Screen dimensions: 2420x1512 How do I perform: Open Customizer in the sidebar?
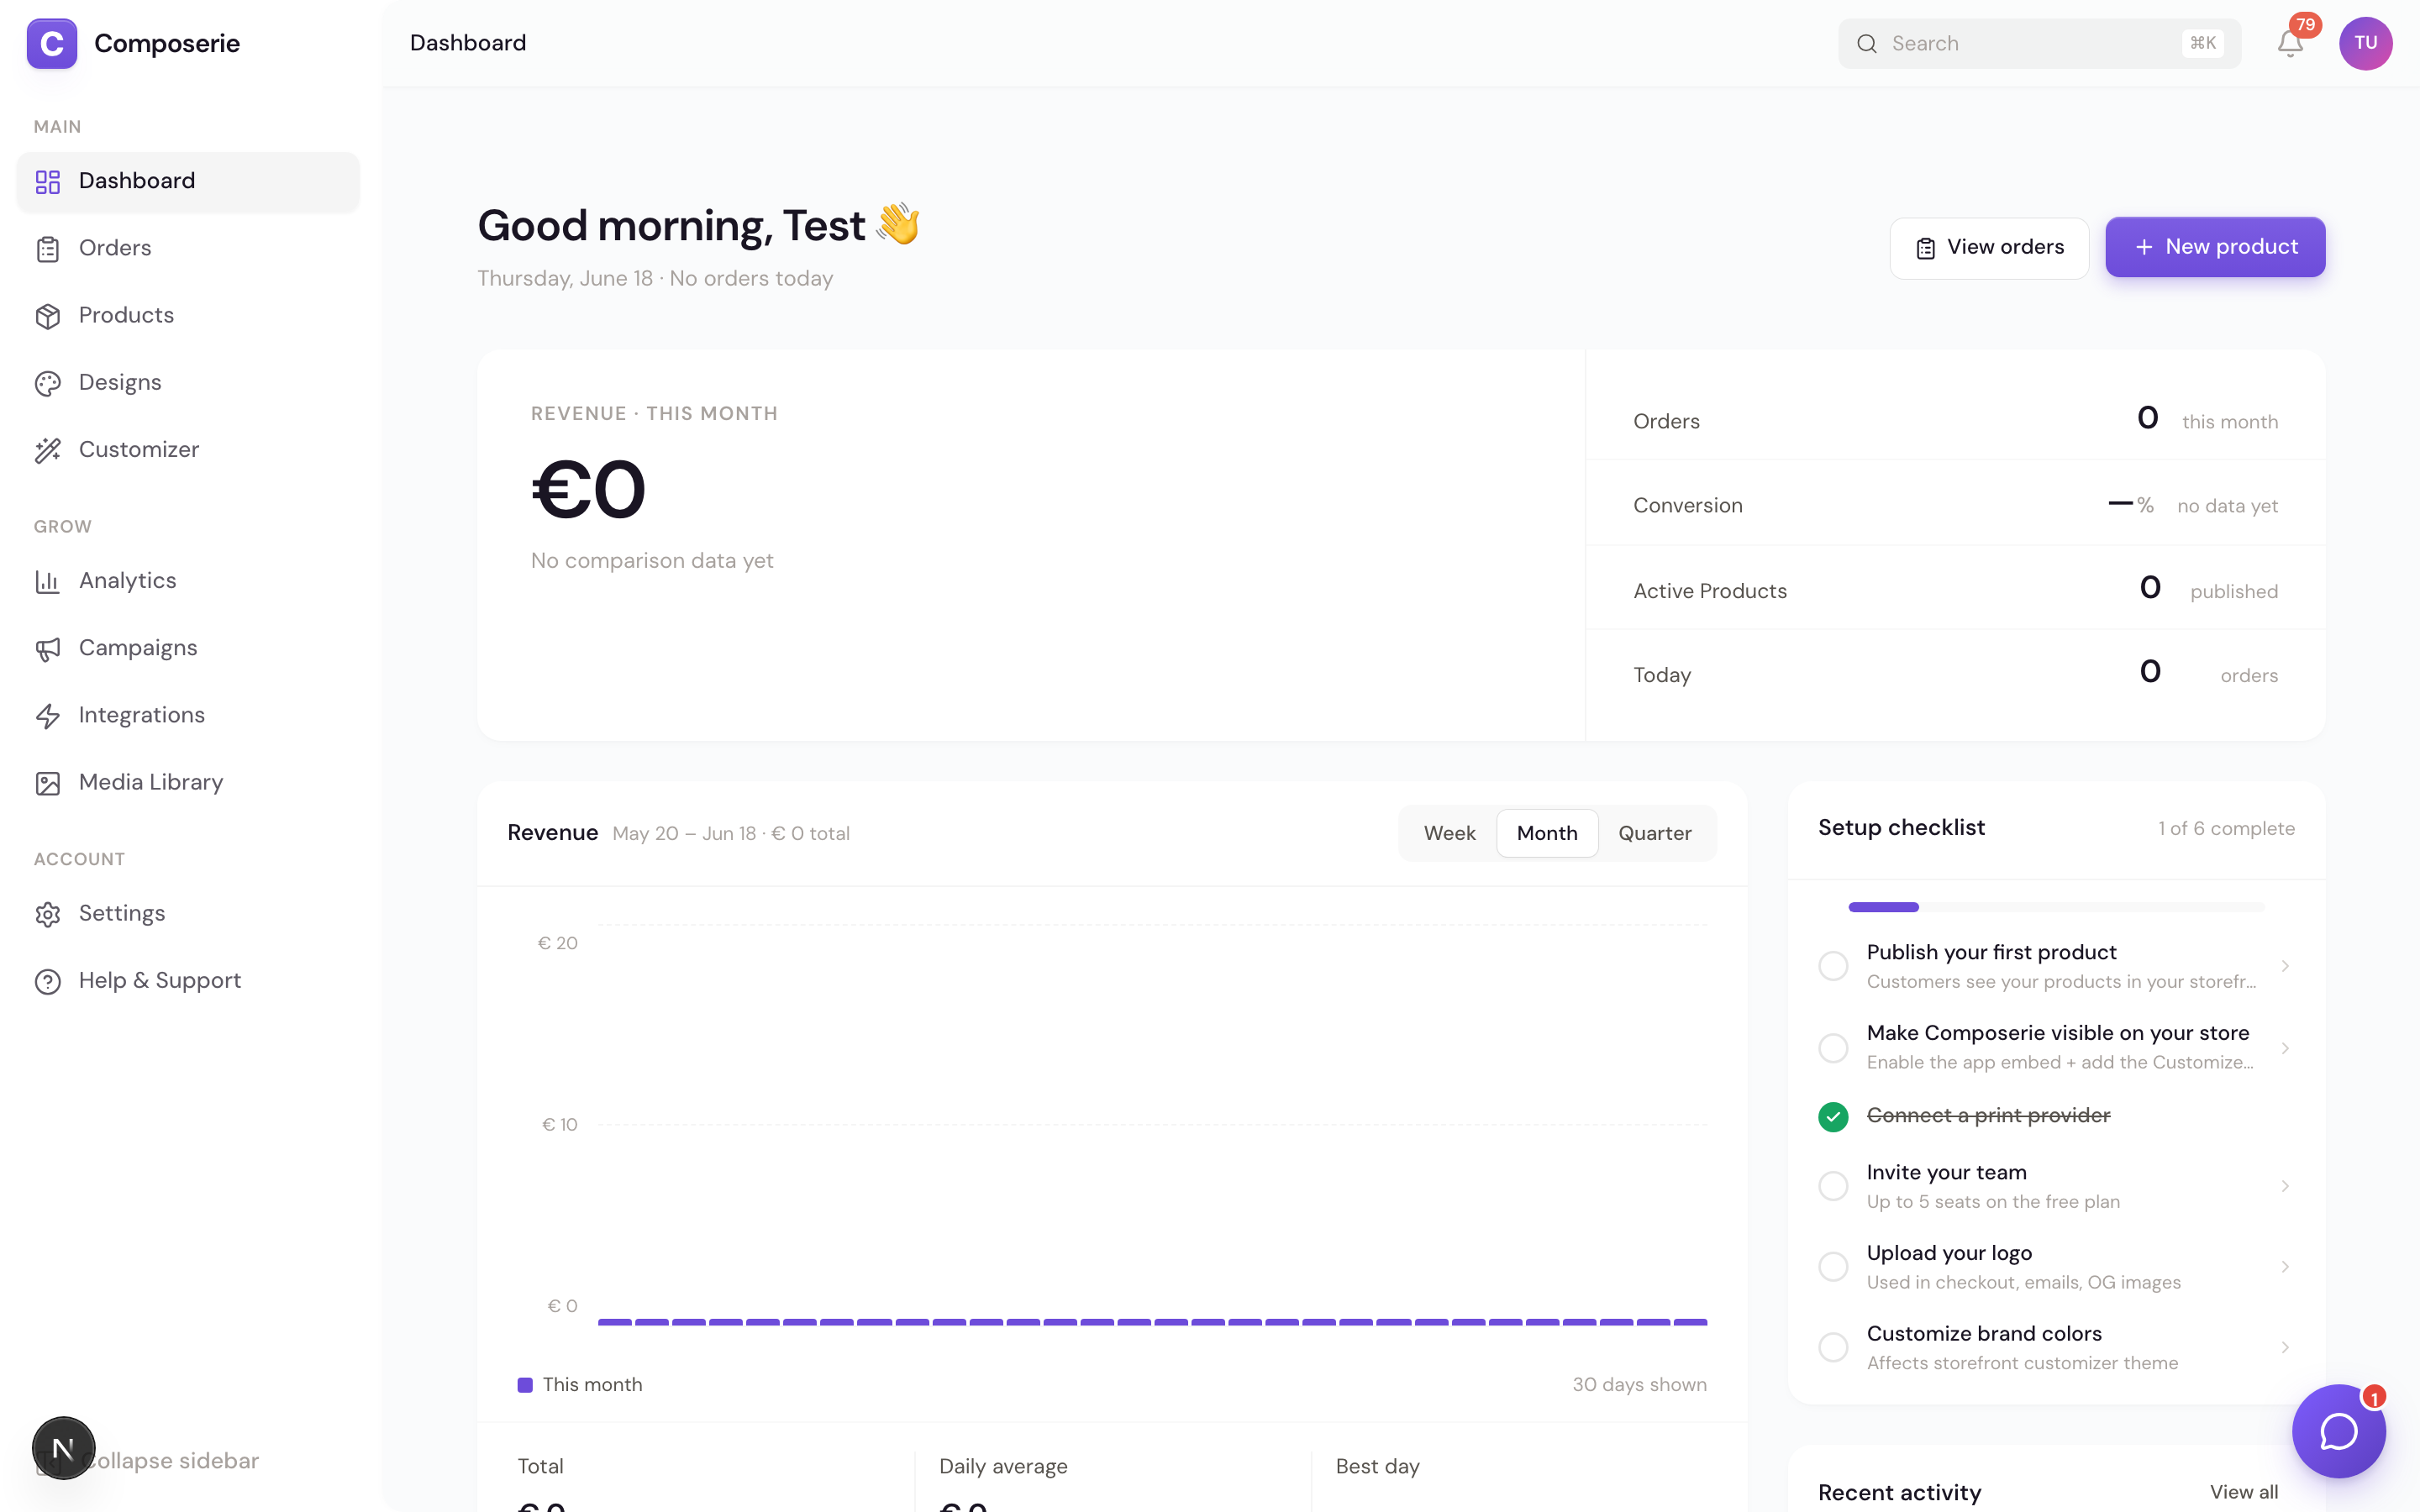point(188,449)
